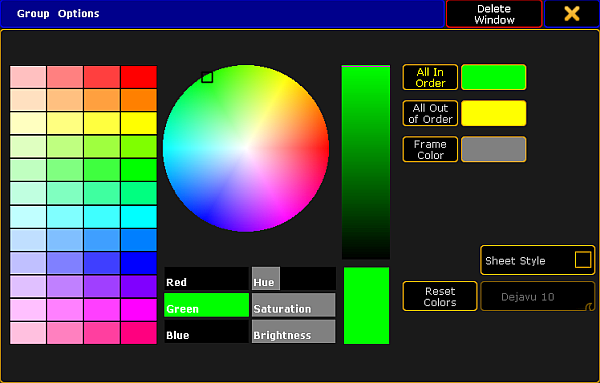
Task: Open the Dejavu 10 font selector
Action: coord(538,297)
